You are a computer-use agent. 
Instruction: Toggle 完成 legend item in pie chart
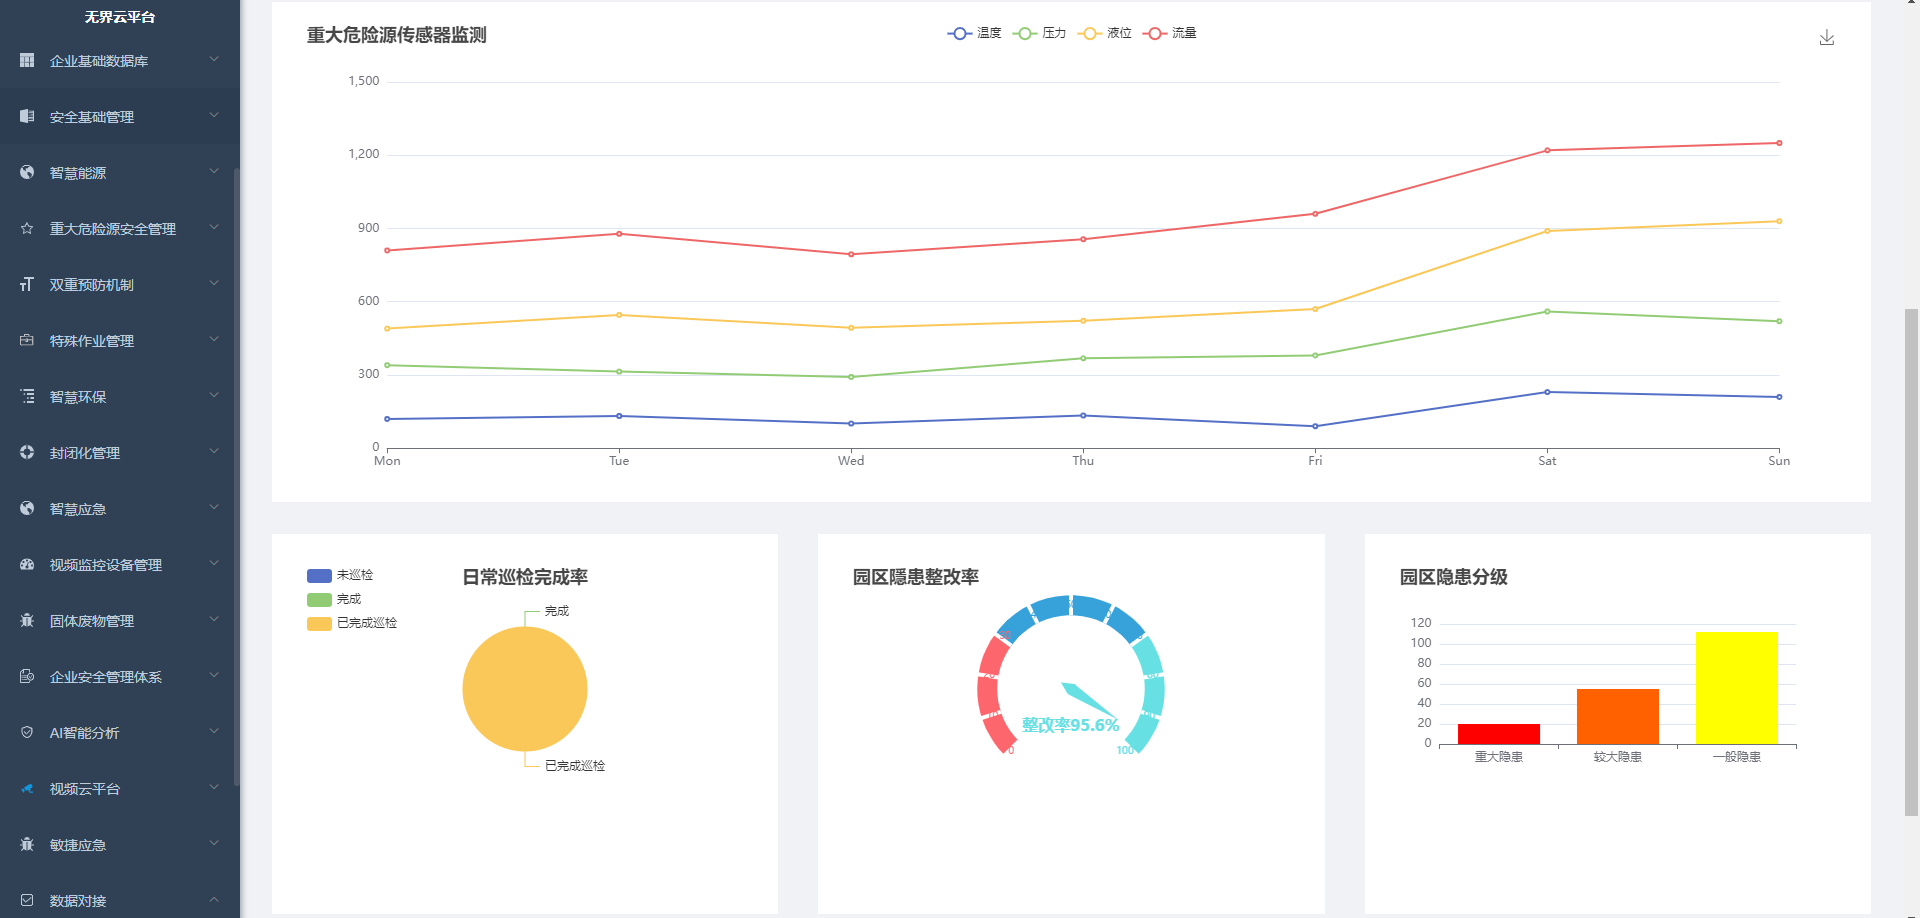click(x=334, y=599)
